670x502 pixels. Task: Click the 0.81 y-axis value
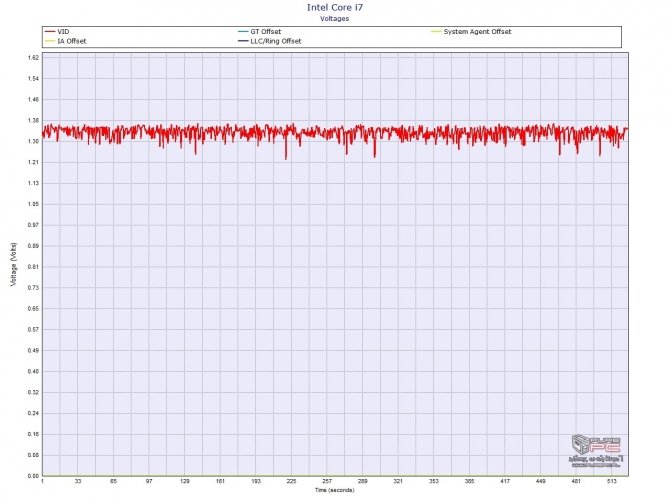34,267
